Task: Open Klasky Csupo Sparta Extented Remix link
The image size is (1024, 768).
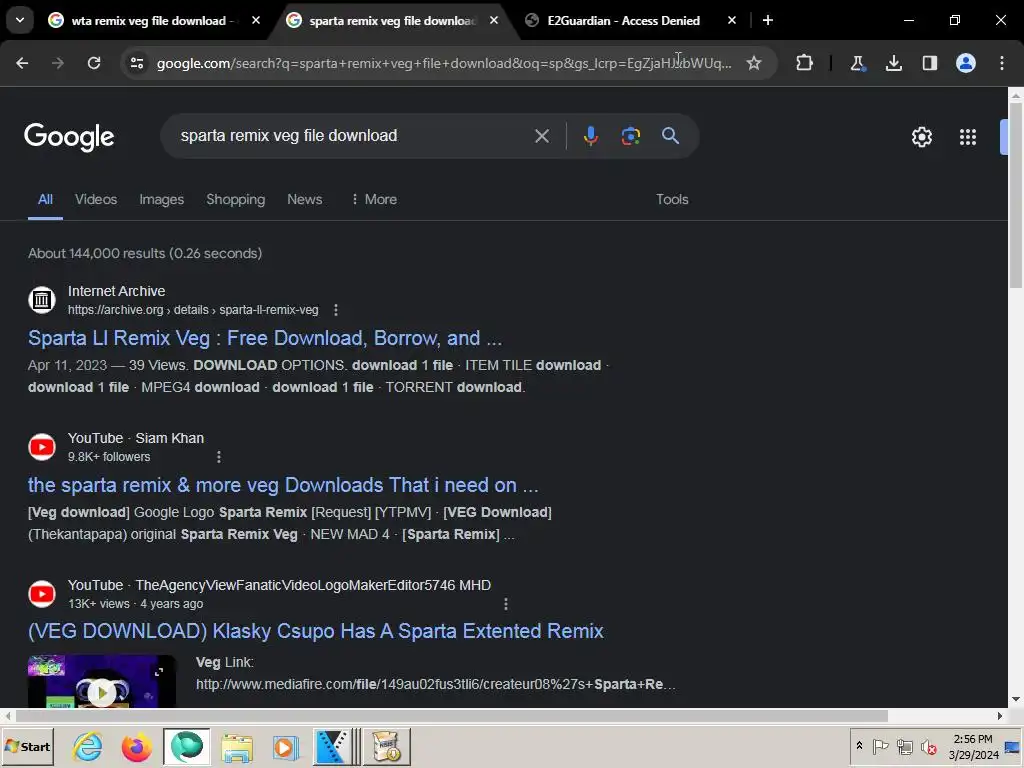Action: tap(315, 632)
